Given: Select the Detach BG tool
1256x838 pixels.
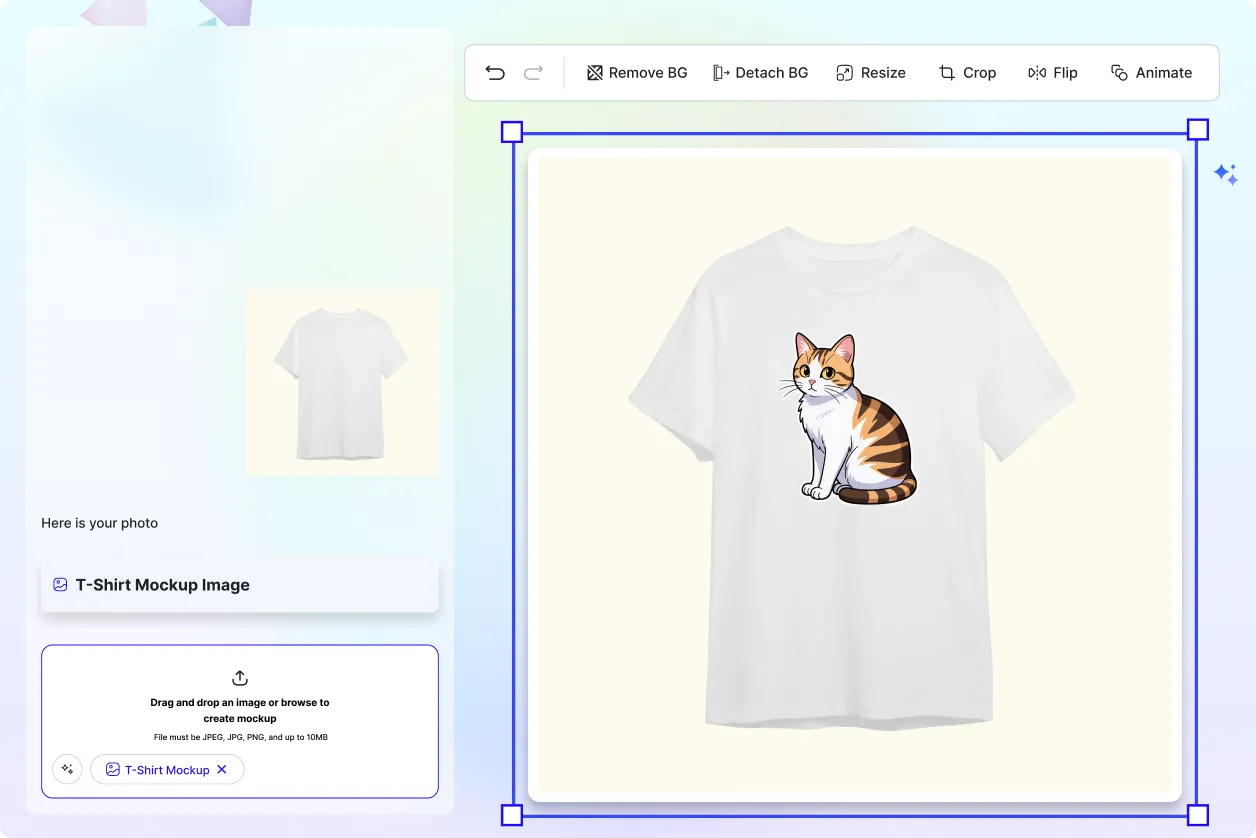Looking at the screenshot, I should [x=760, y=72].
